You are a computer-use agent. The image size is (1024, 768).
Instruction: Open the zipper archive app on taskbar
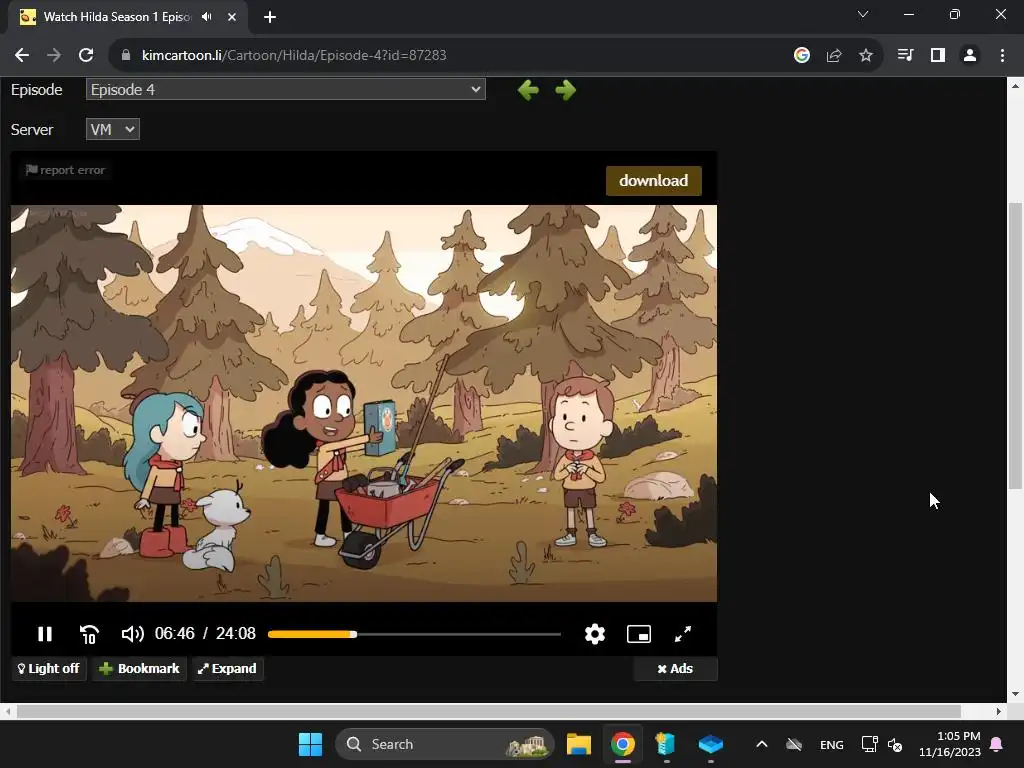[665, 744]
